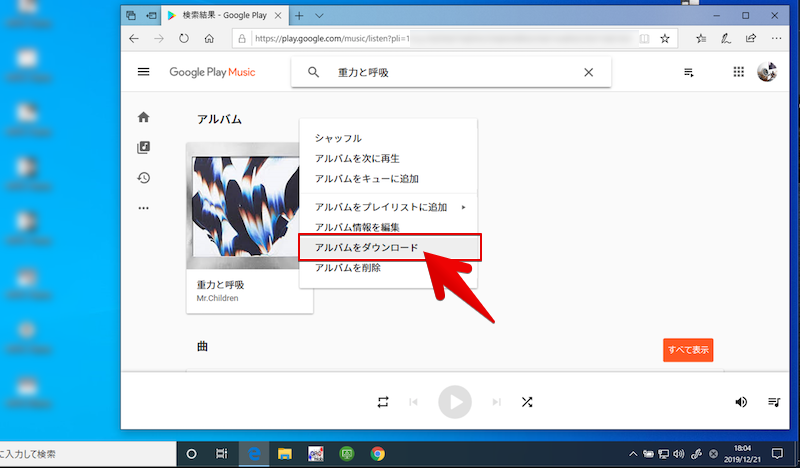Expand sidebar more options (three dots)
This screenshot has height=468, width=800.
coord(143,208)
